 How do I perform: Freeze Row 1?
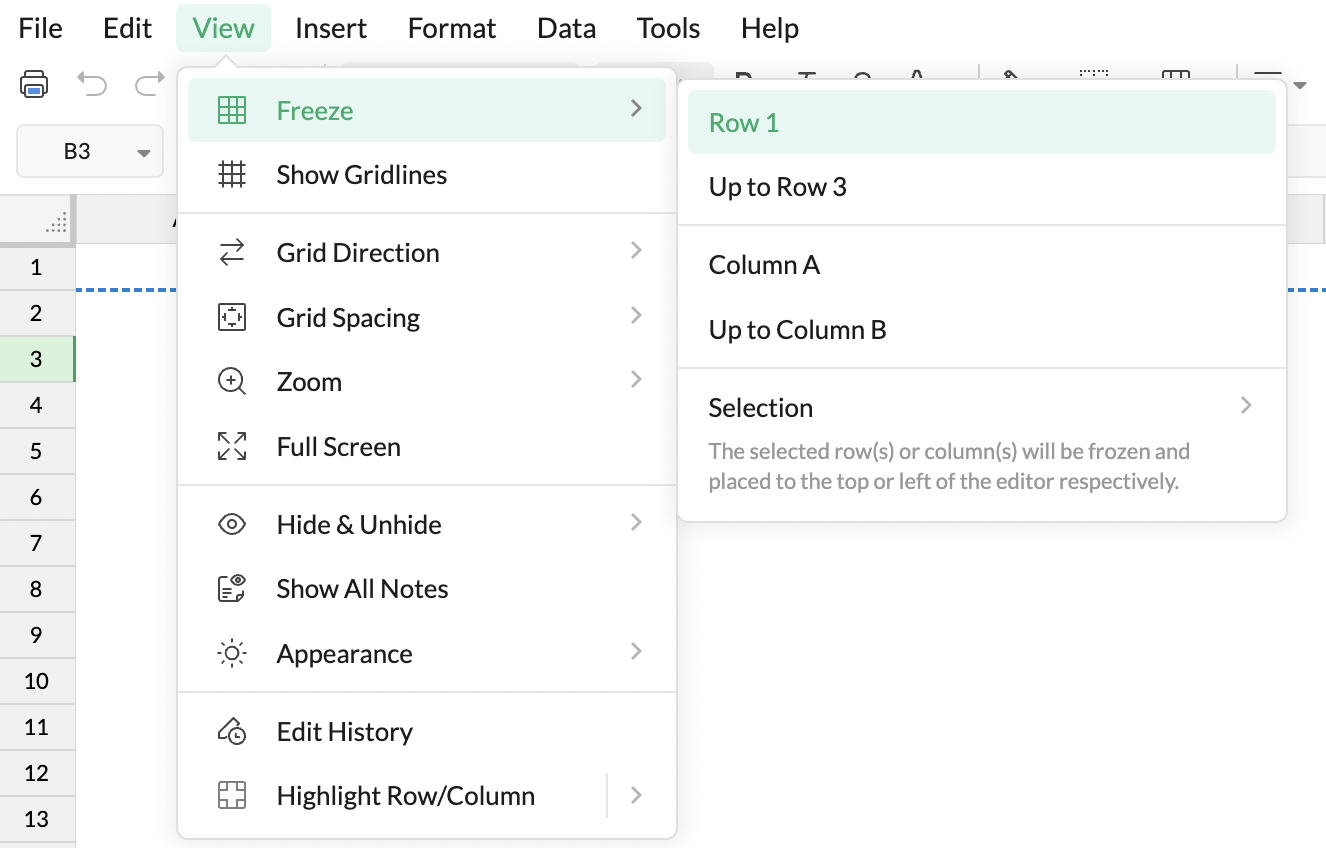pyautogui.click(x=982, y=123)
